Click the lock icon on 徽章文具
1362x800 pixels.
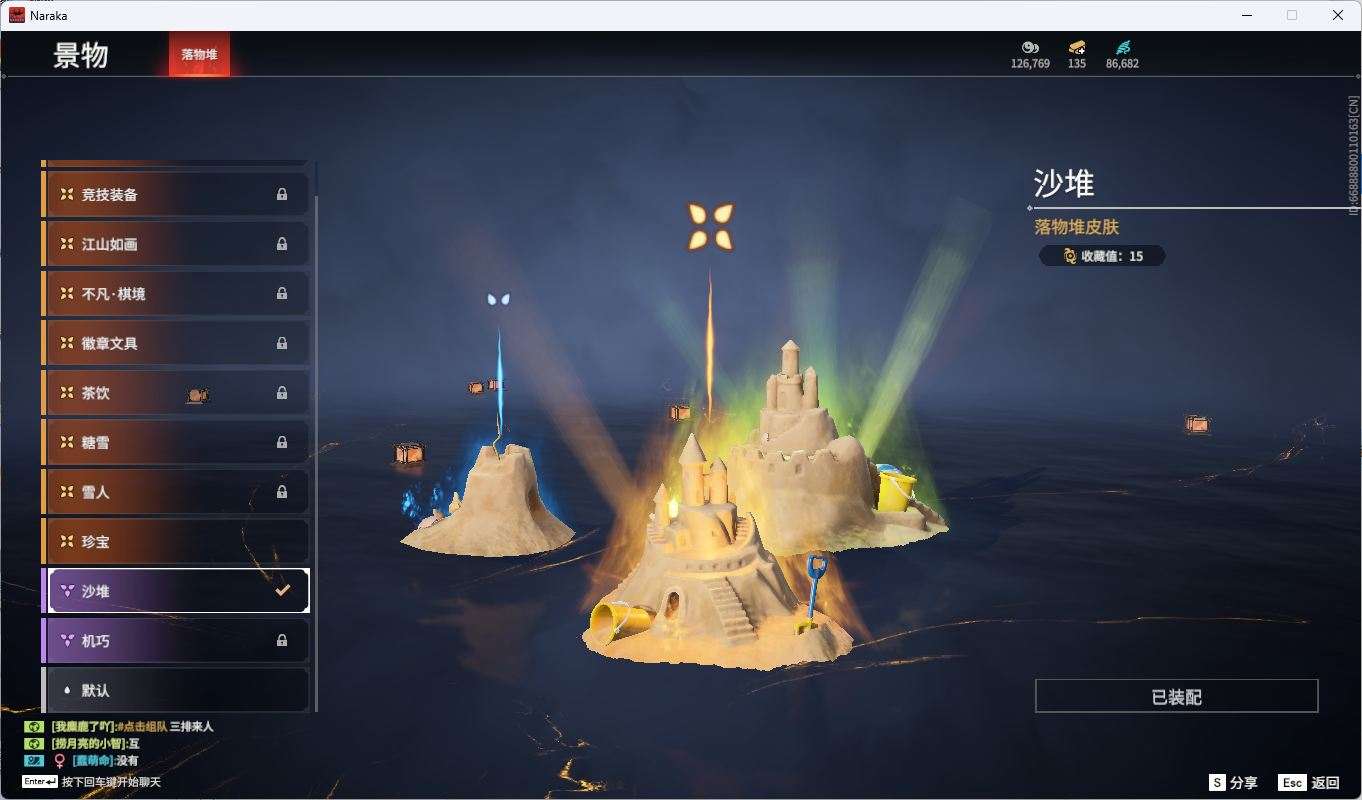282,343
